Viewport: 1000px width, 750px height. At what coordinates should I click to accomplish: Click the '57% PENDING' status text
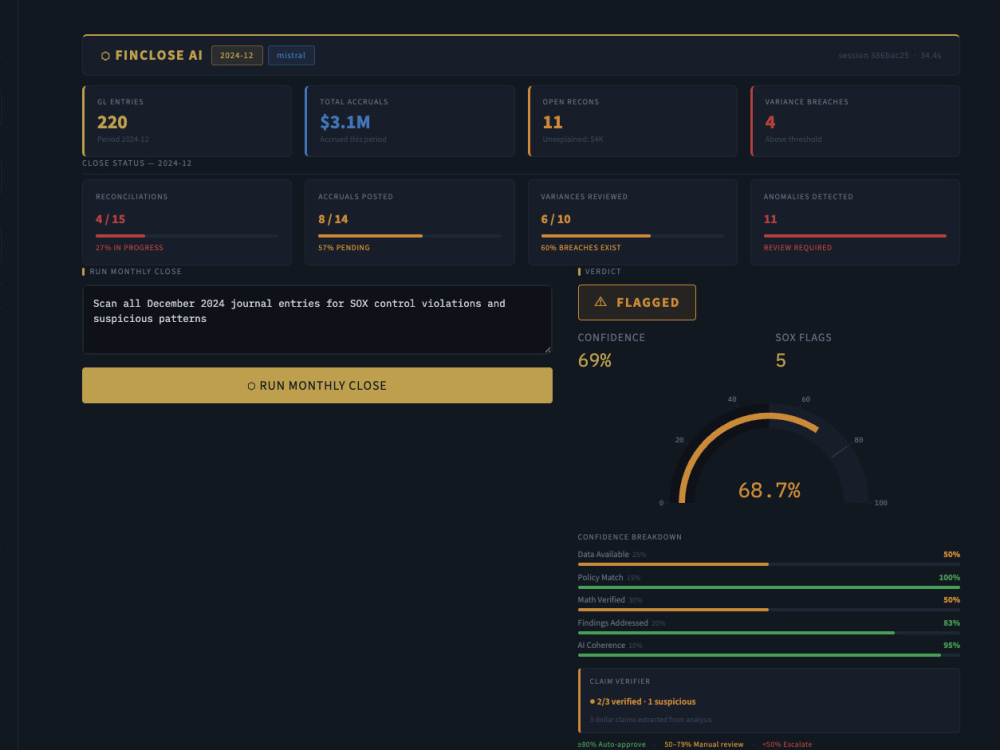(x=344, y=247)
